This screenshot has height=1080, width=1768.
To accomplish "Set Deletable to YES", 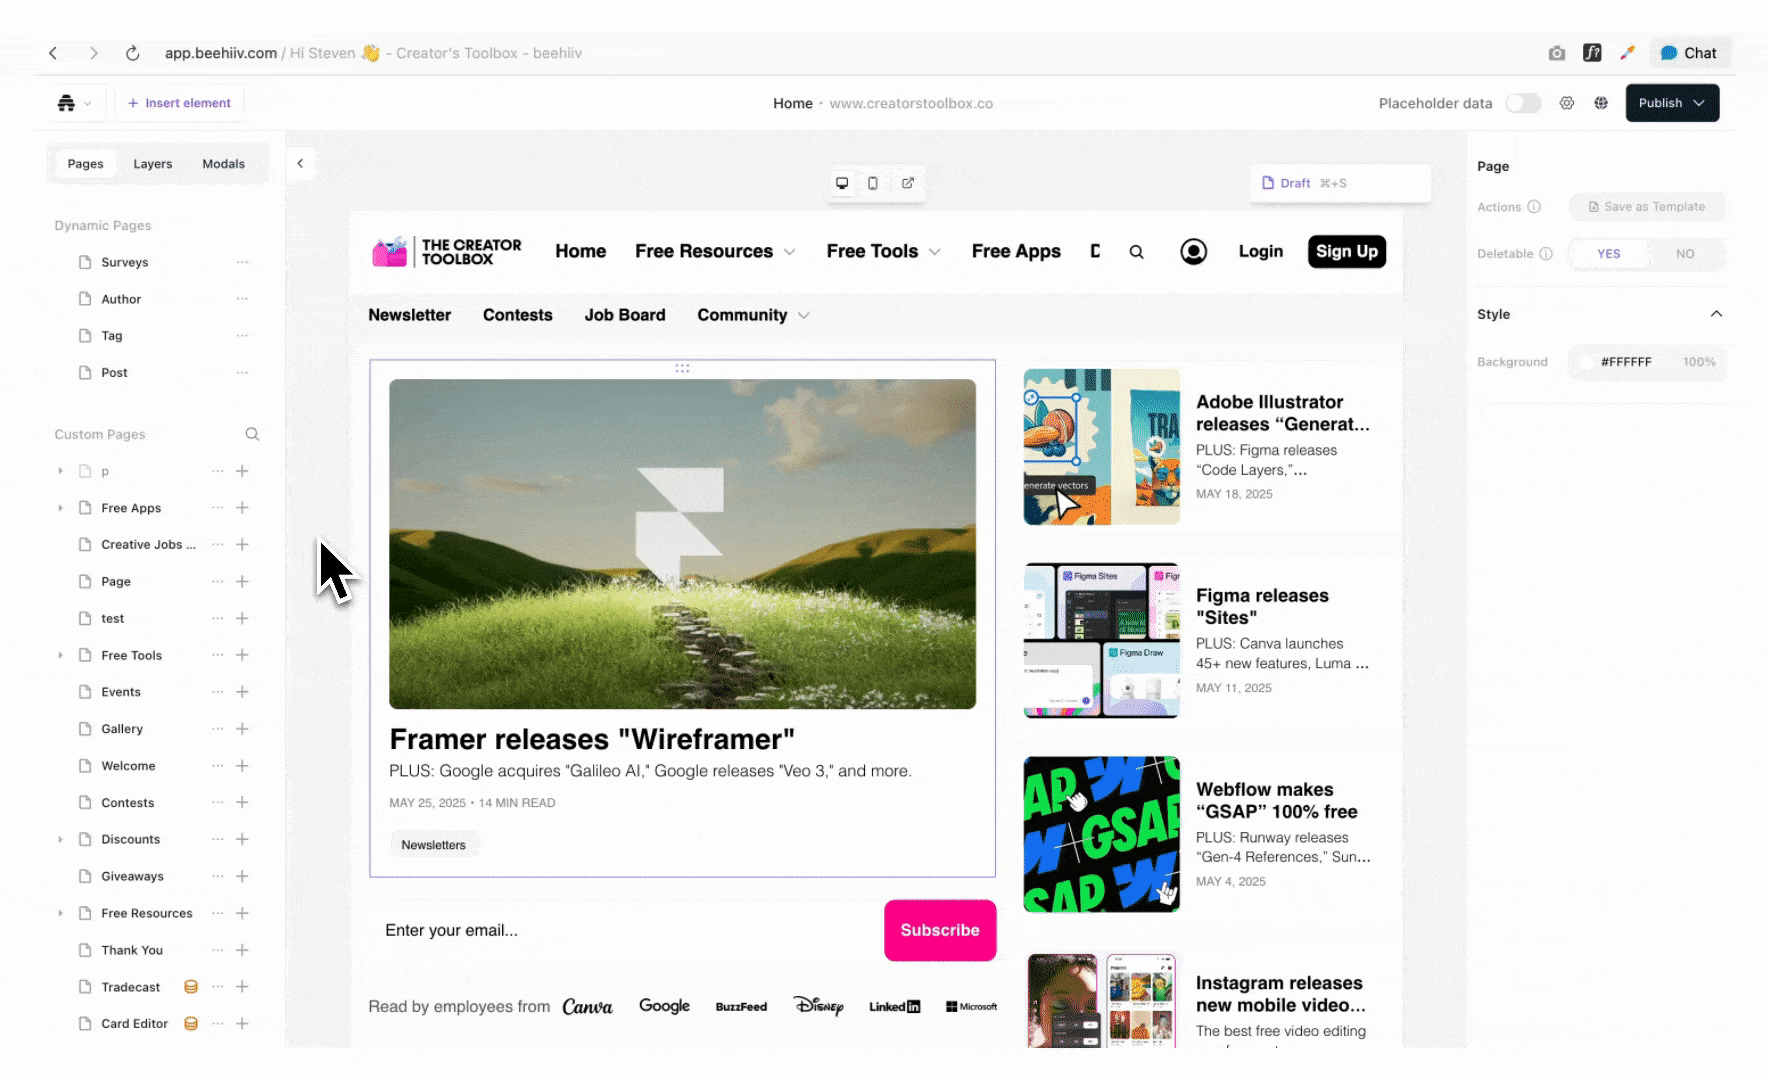I will click(1608, 254).
